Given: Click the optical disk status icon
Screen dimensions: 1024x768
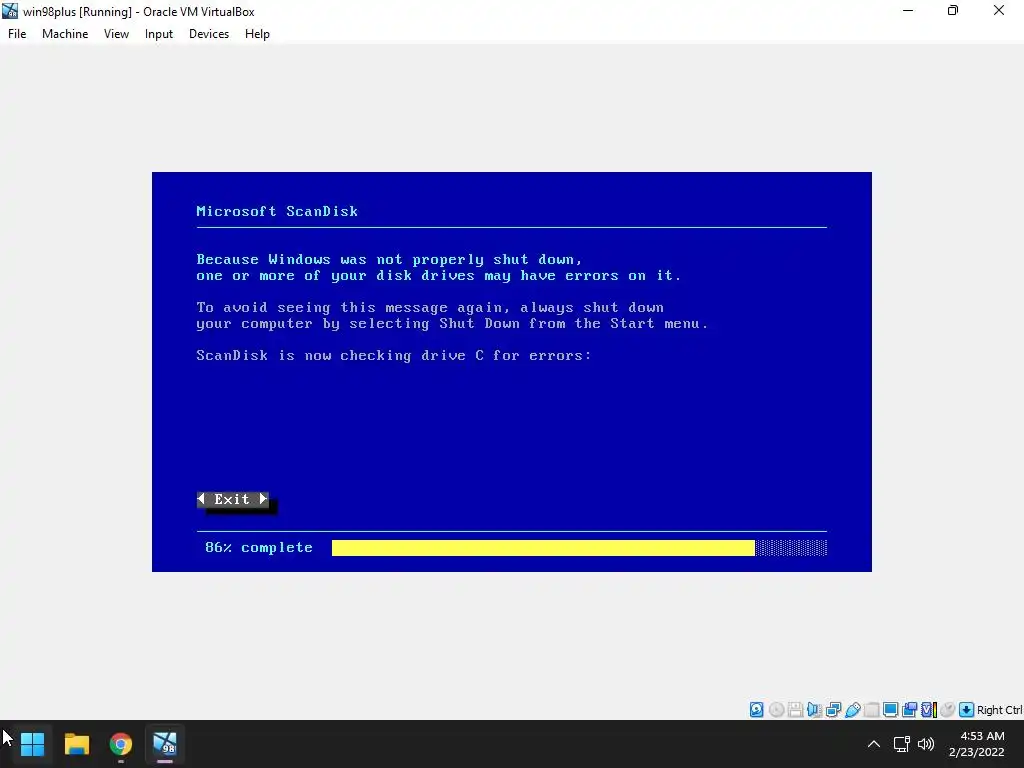Looking at the screenshot, I should click(776, 709).
